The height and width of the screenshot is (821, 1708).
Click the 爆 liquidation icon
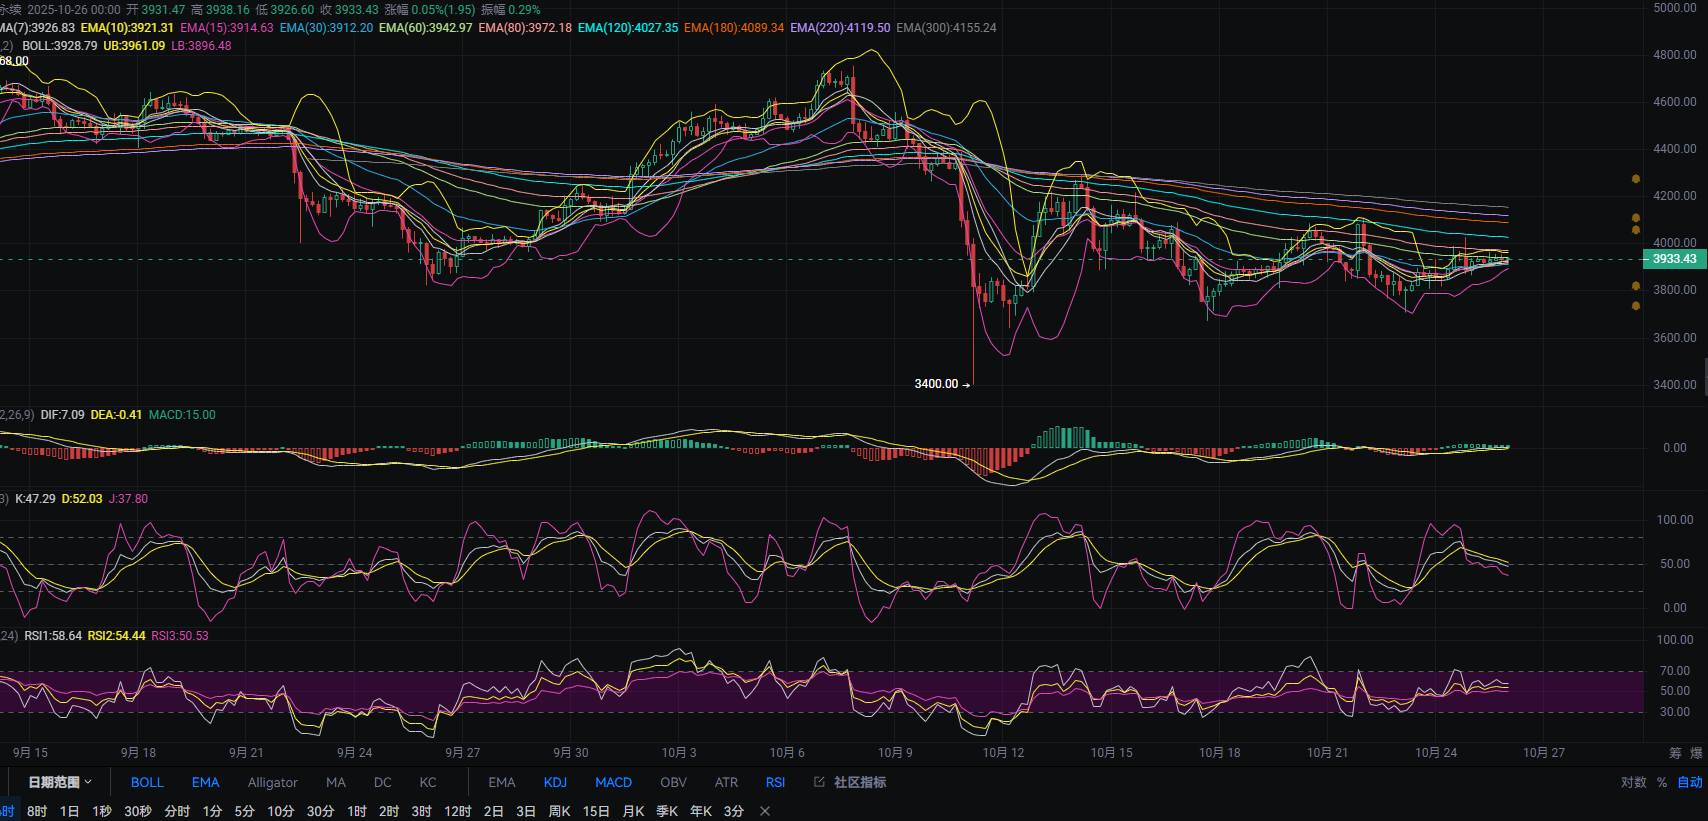[x=1696, y=753]
